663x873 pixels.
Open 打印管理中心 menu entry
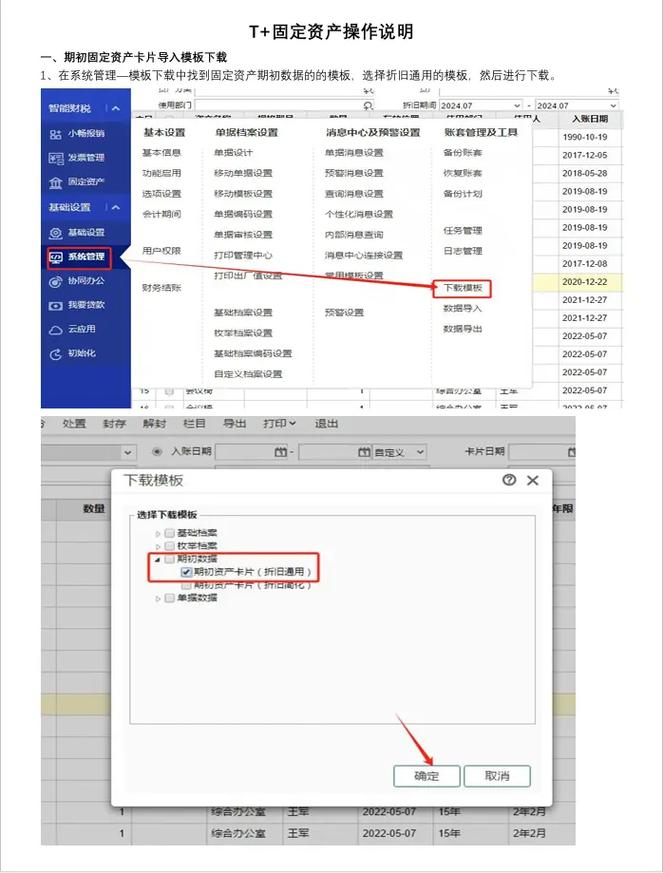243,255
